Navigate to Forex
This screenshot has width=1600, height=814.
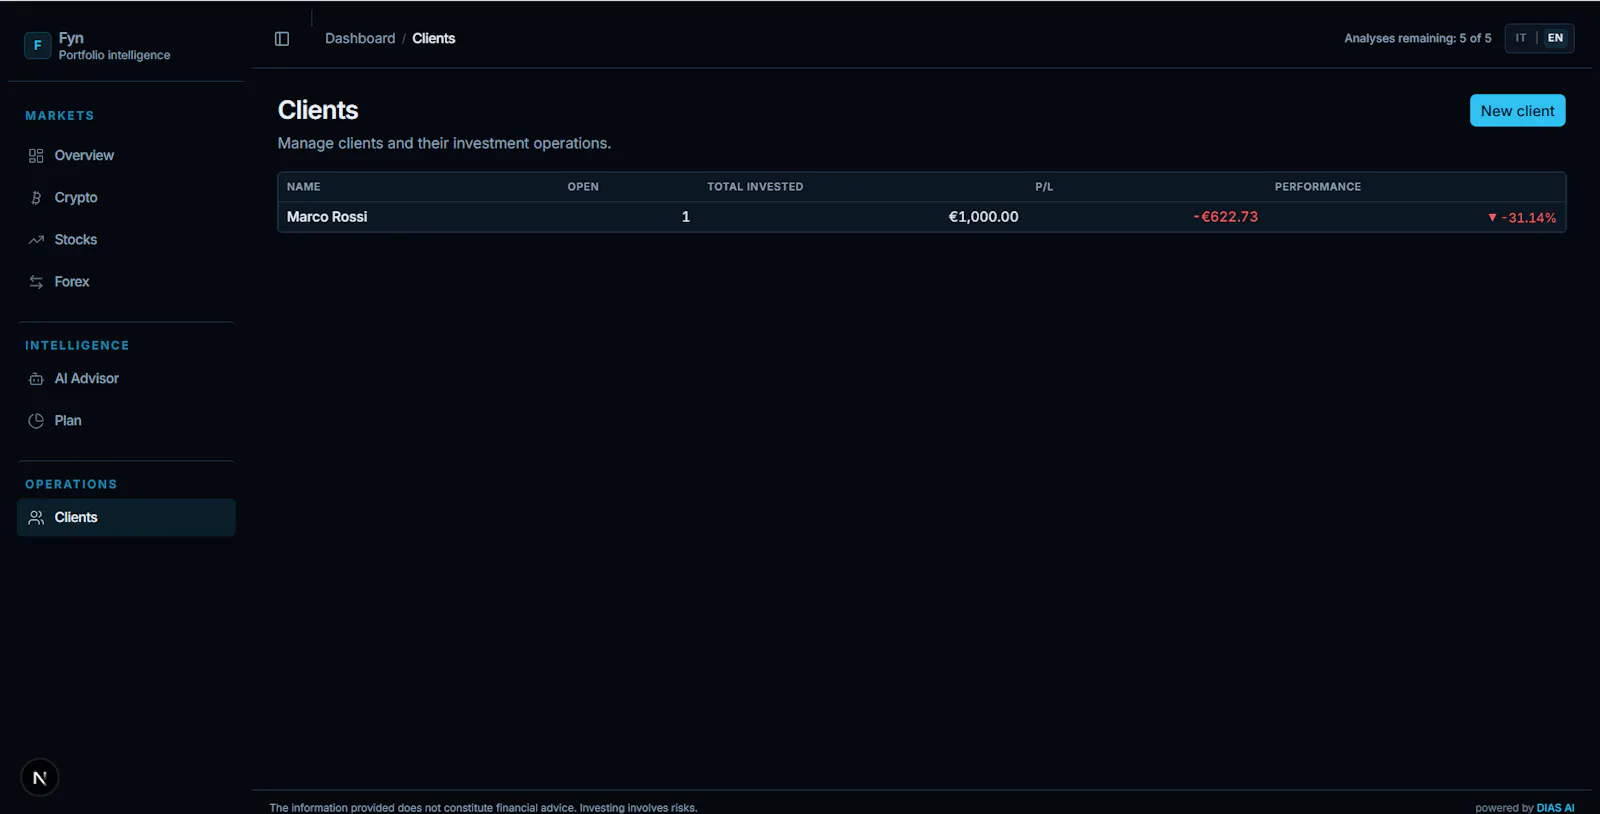(x=126, y=282)
